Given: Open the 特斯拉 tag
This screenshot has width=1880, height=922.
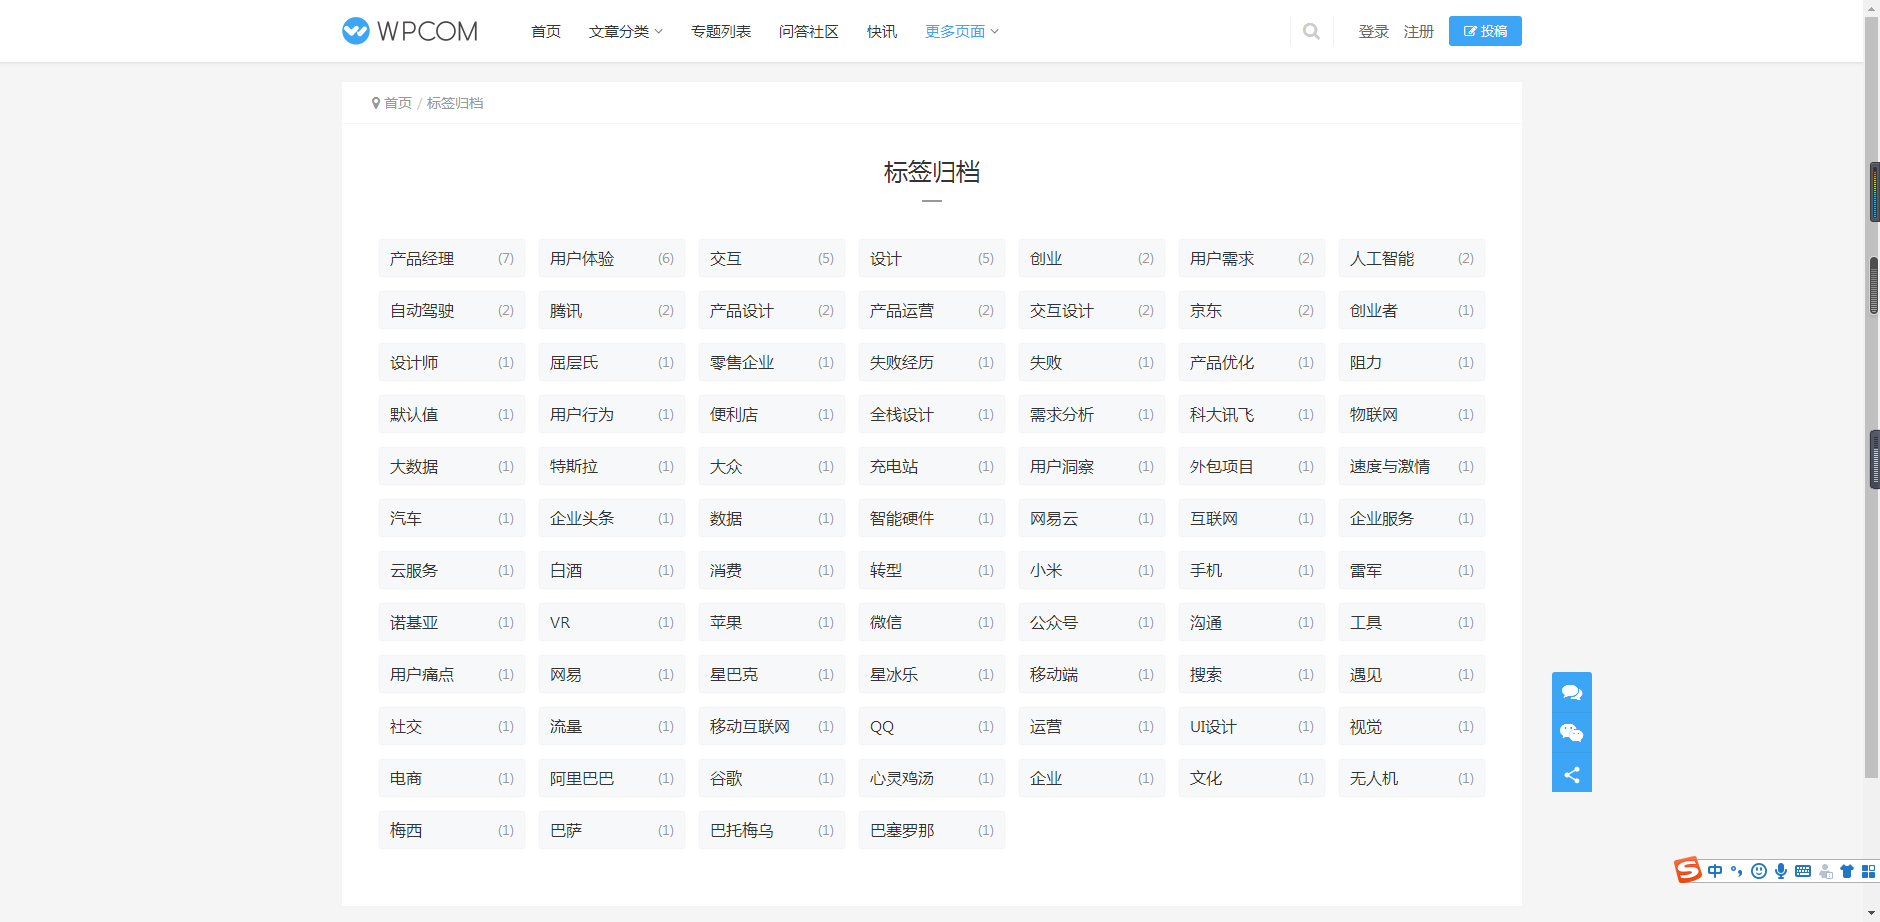Looking at the screenshot, I should (x=612, y=466).
